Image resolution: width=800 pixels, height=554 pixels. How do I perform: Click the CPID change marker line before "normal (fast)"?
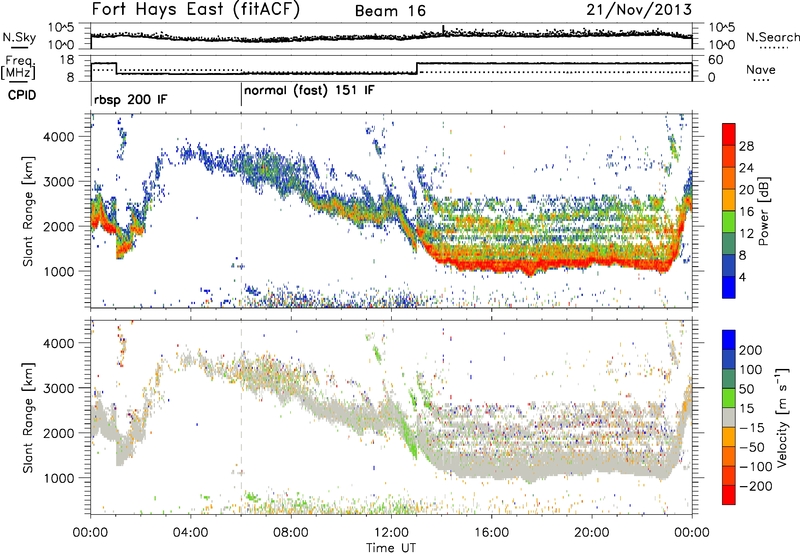point(241,95)
